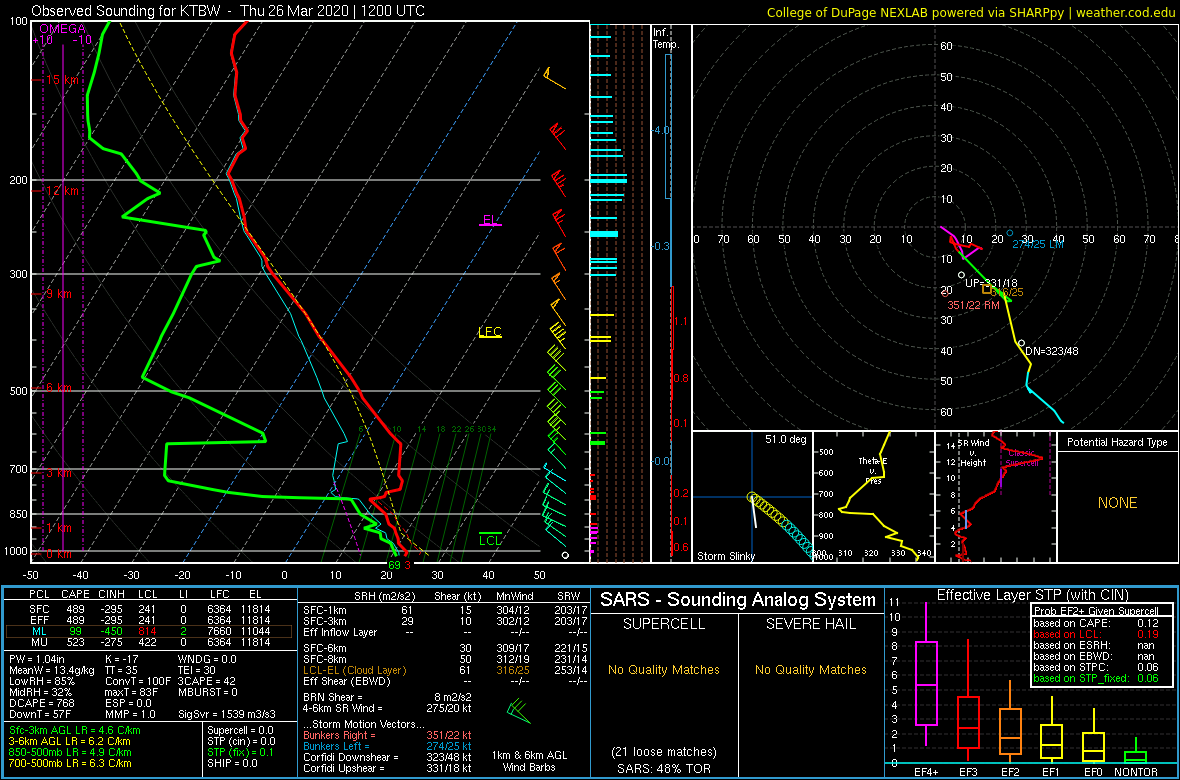Click the SHIP = 0.0 value
The width and height of the screenshot is (1180, 780).
(233, 763)
